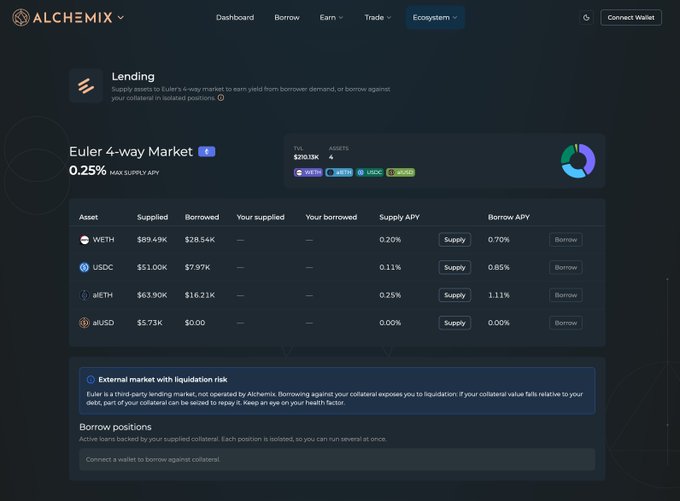Click the WETH token icon in table
680x501 pixels.
85,240
